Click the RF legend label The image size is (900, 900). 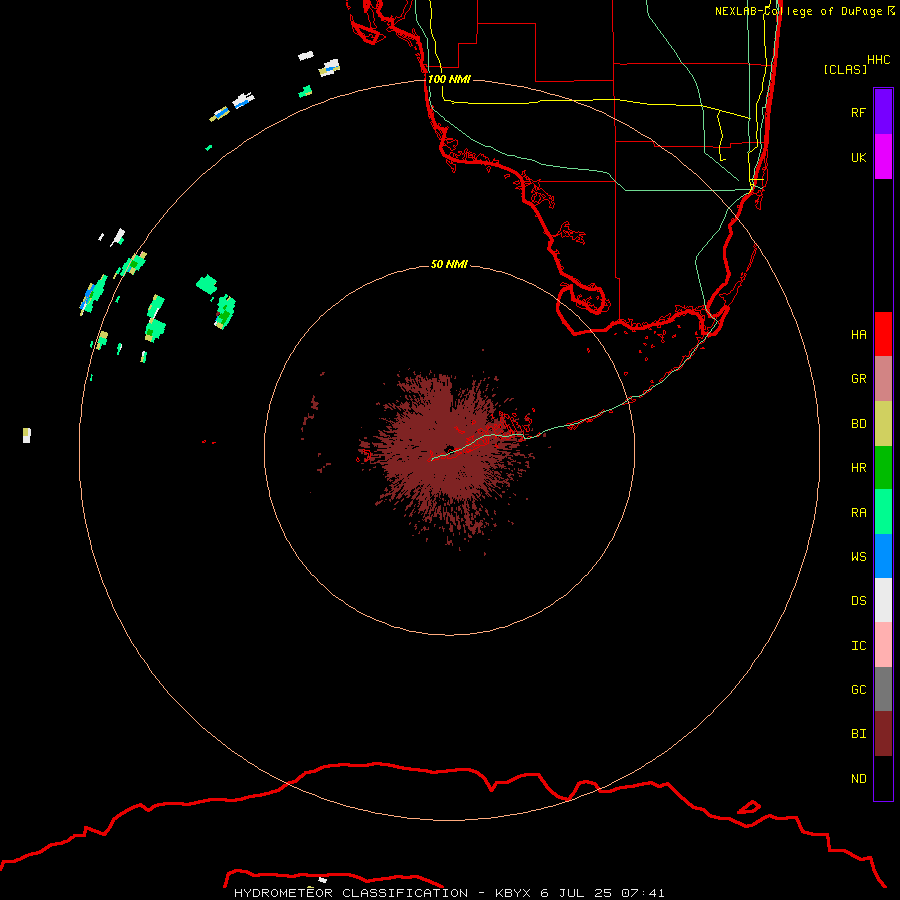point(858,112)
